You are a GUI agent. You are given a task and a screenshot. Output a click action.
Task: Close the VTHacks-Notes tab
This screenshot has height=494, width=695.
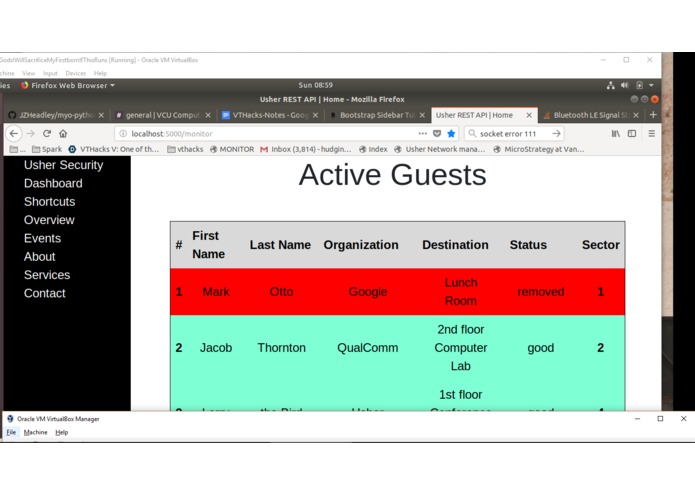(315, 115)
